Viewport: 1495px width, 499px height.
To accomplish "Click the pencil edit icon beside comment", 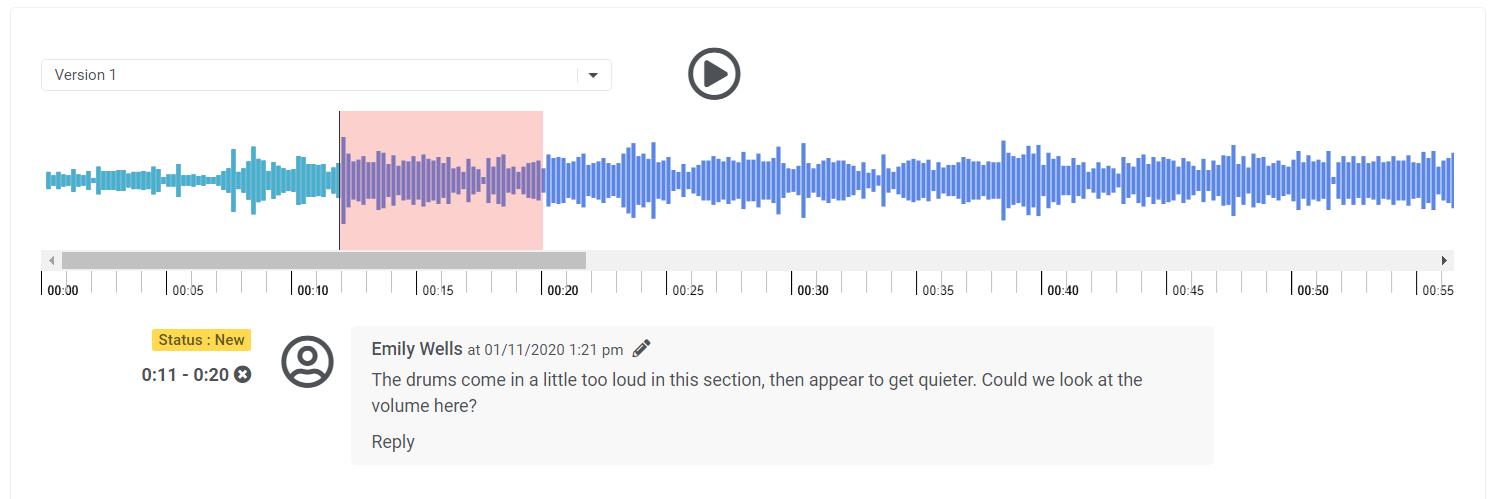I will point(642,348).
